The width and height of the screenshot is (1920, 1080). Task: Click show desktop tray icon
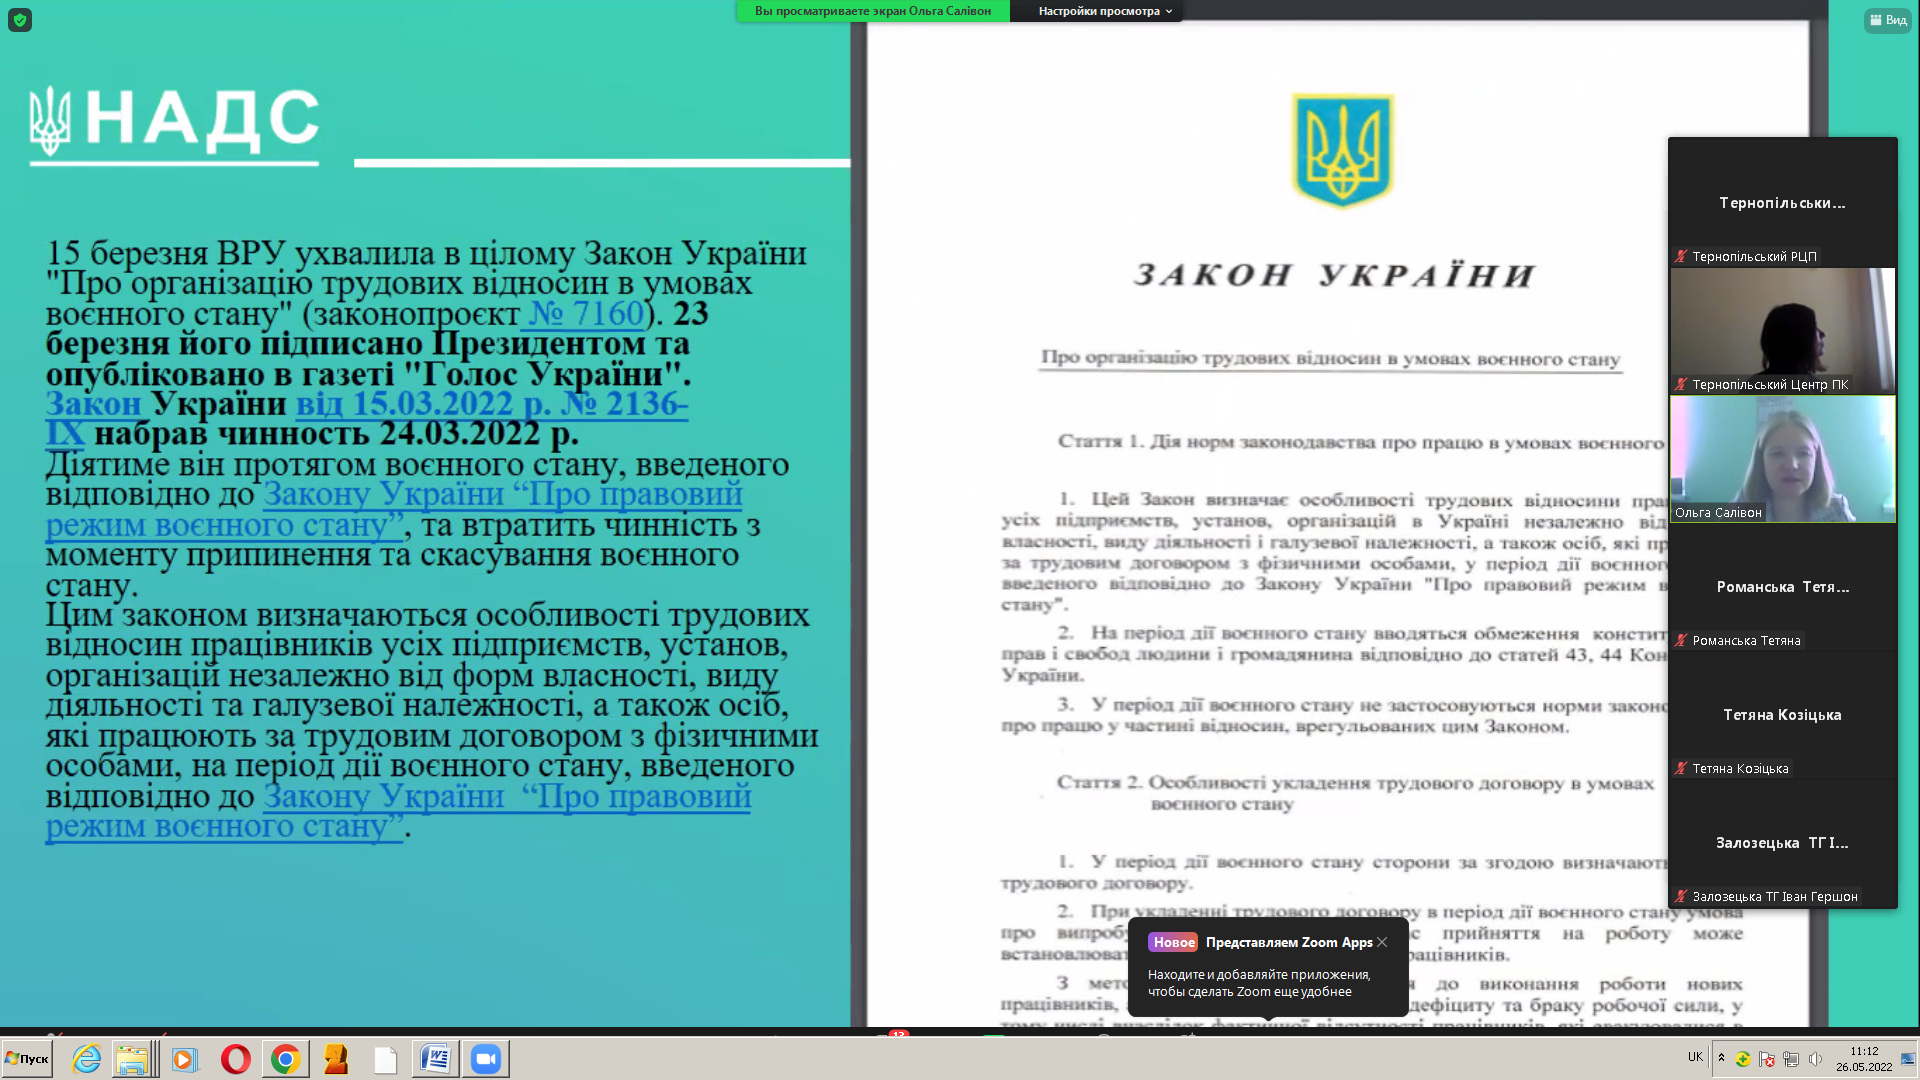click(x=1908, y=1059)
